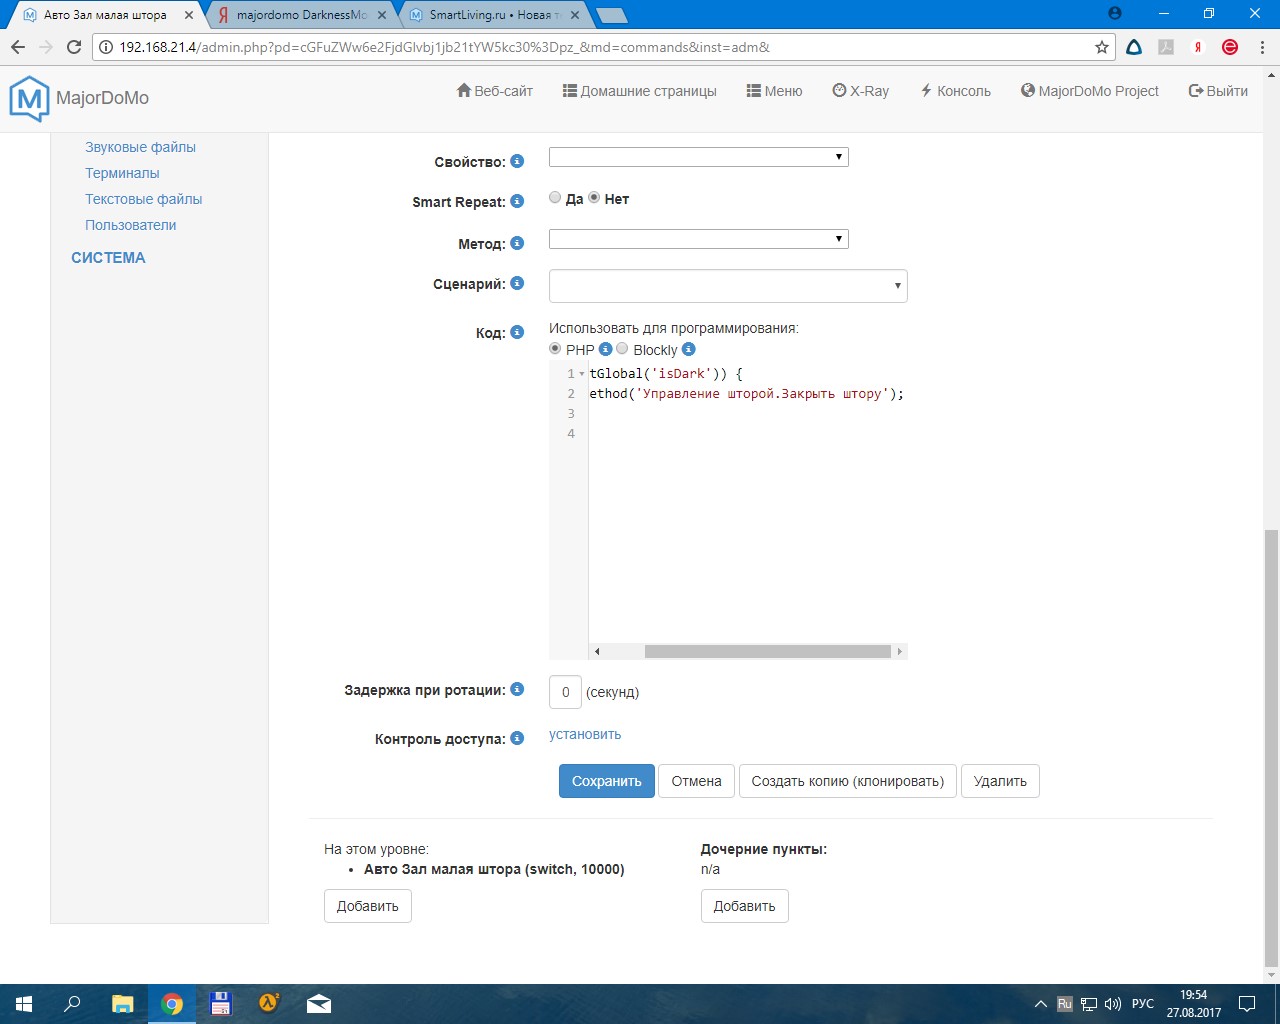The image size is (1280, 1024).
Task: Click the blue triangle extension icon
Action: (1134, 47)
